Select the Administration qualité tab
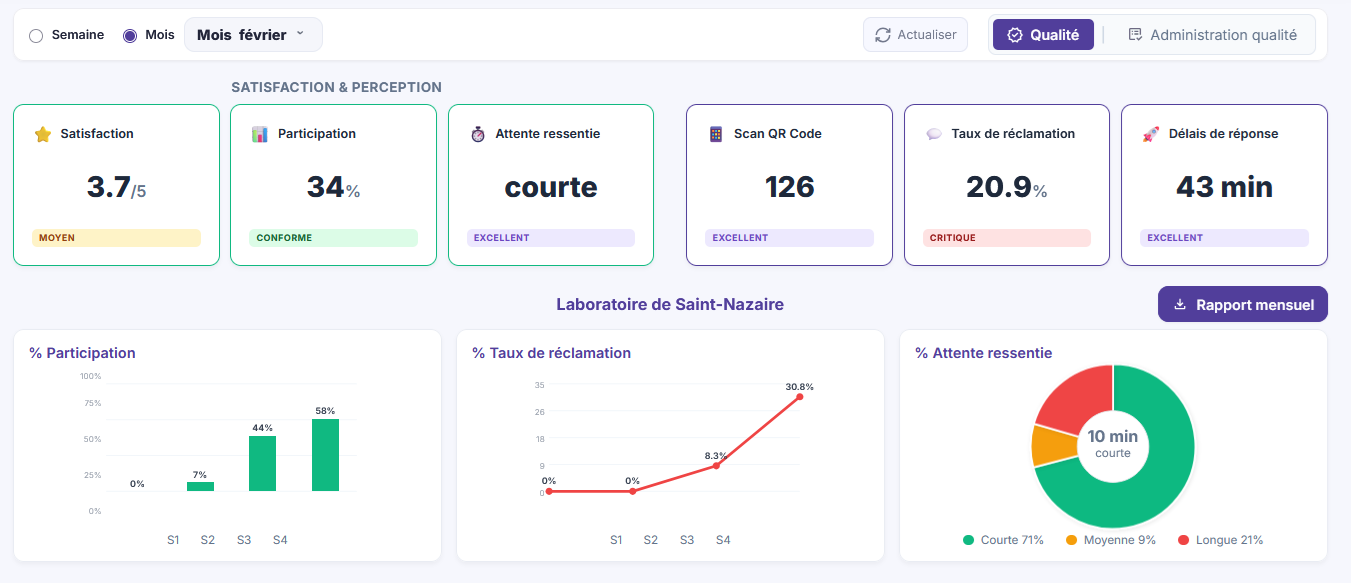The image size is (1351, 583). [1215, 33]
